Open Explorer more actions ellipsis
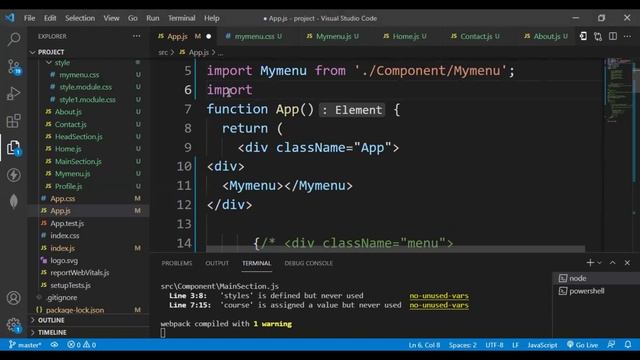640x360 pixels. point(136,36)
